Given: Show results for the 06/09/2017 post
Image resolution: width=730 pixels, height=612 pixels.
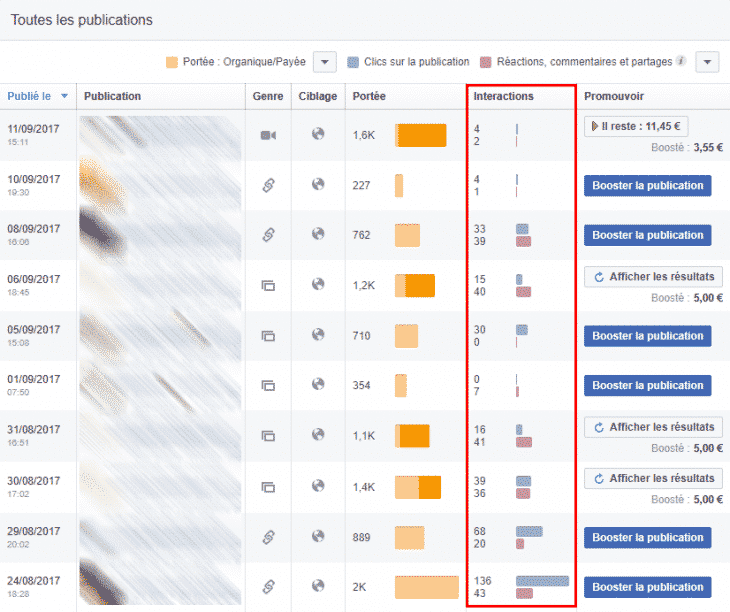Looking at the screenshot, I should click(653, 277).
